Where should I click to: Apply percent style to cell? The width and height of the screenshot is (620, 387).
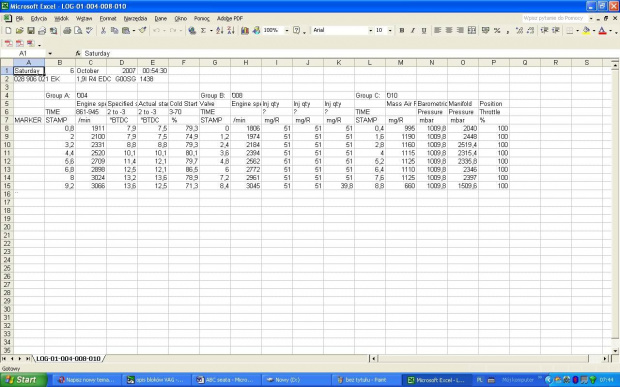[x=497, y=30]
